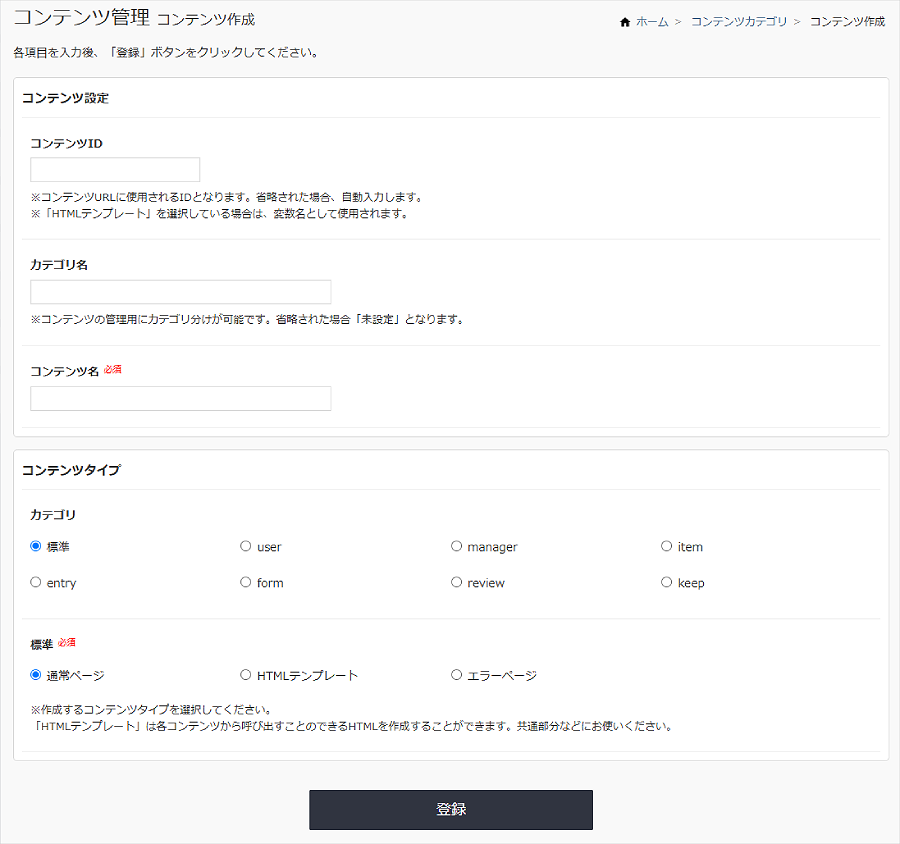The height and width of the screenshot is (844, 900).
Task: Select the 標準 category radio button
Action: click(35, 546)
